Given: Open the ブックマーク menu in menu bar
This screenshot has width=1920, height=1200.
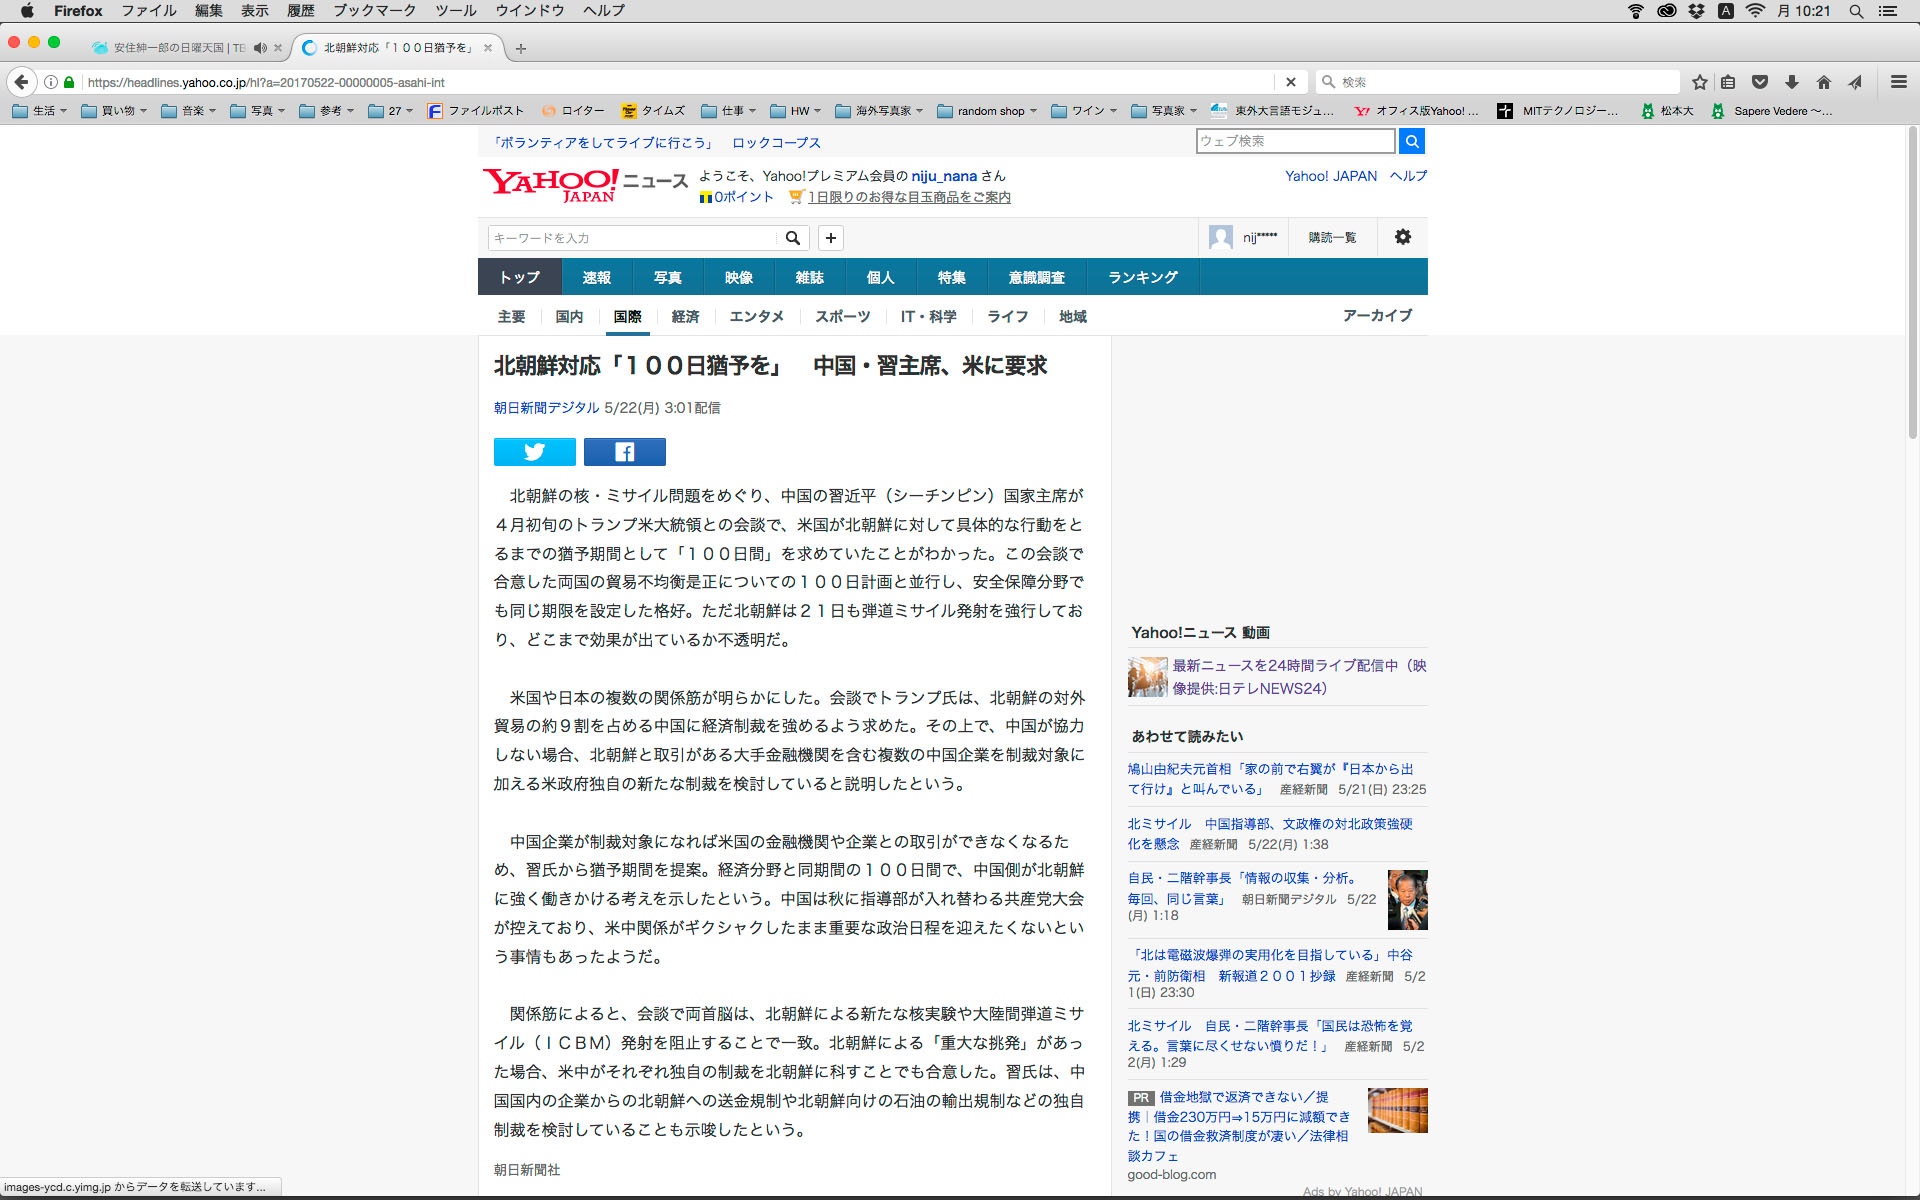Looking at the screenshot, I should click(x=374, y=11).
